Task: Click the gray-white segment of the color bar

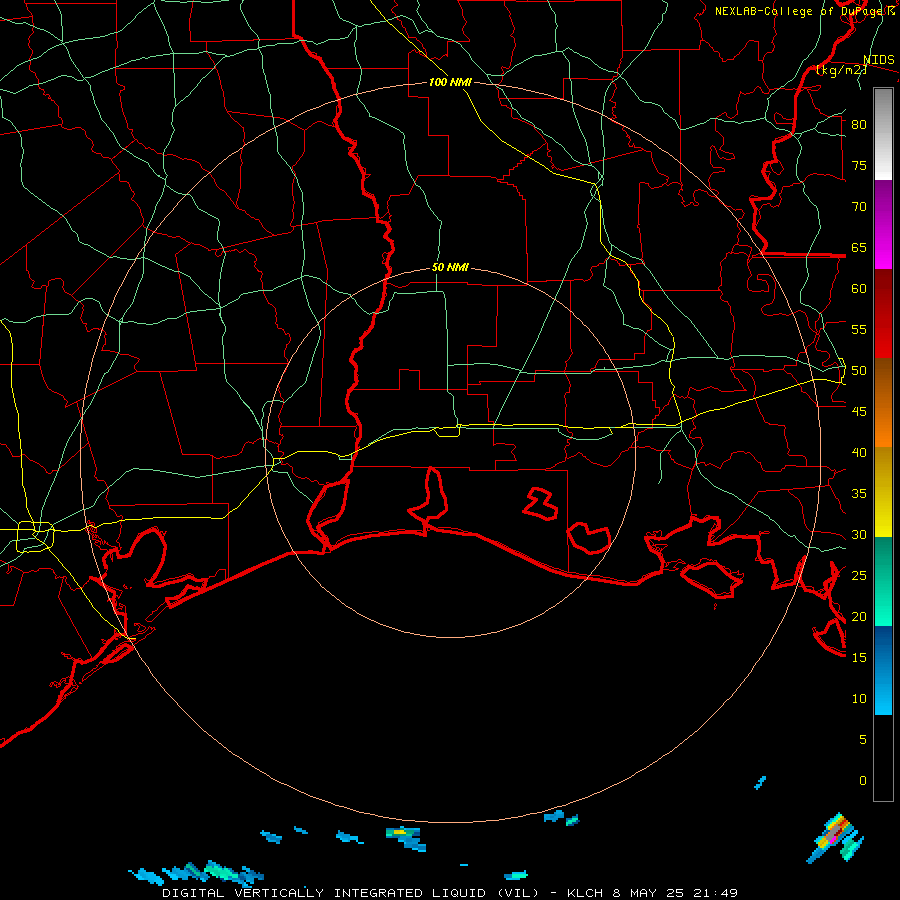Action: (883, 134)
